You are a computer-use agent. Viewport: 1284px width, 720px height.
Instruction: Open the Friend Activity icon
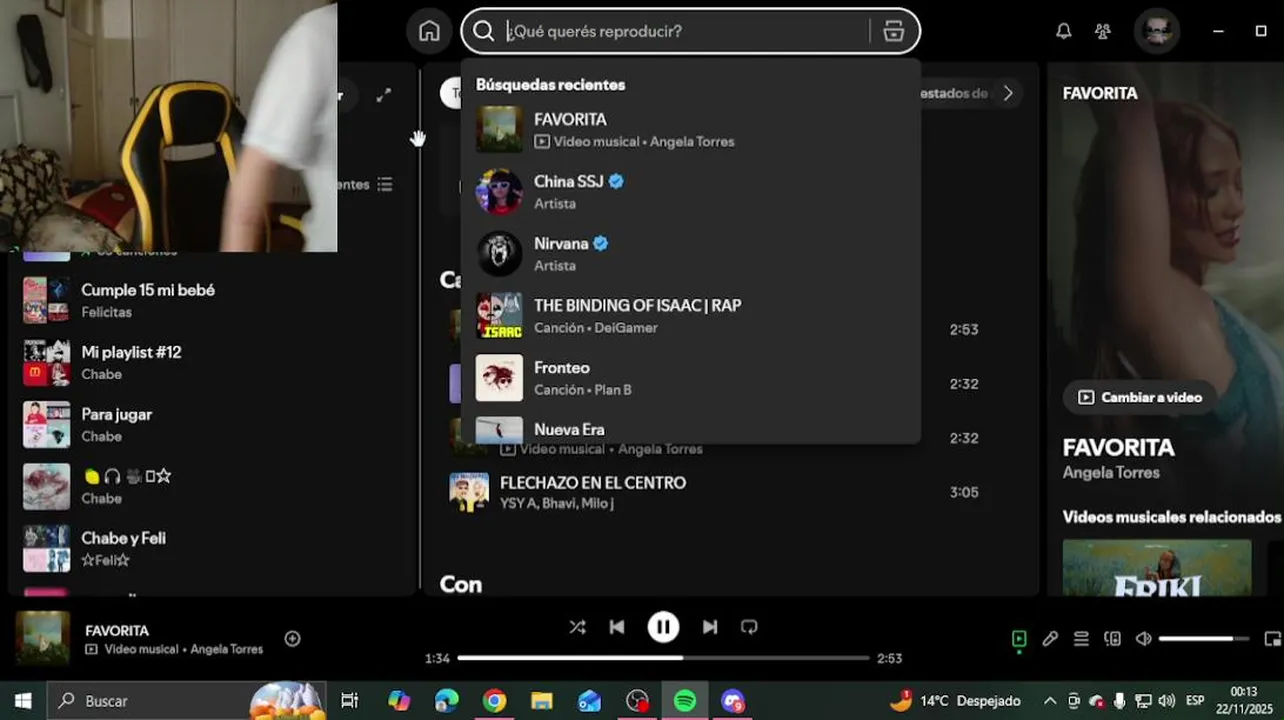(1103, 31)
